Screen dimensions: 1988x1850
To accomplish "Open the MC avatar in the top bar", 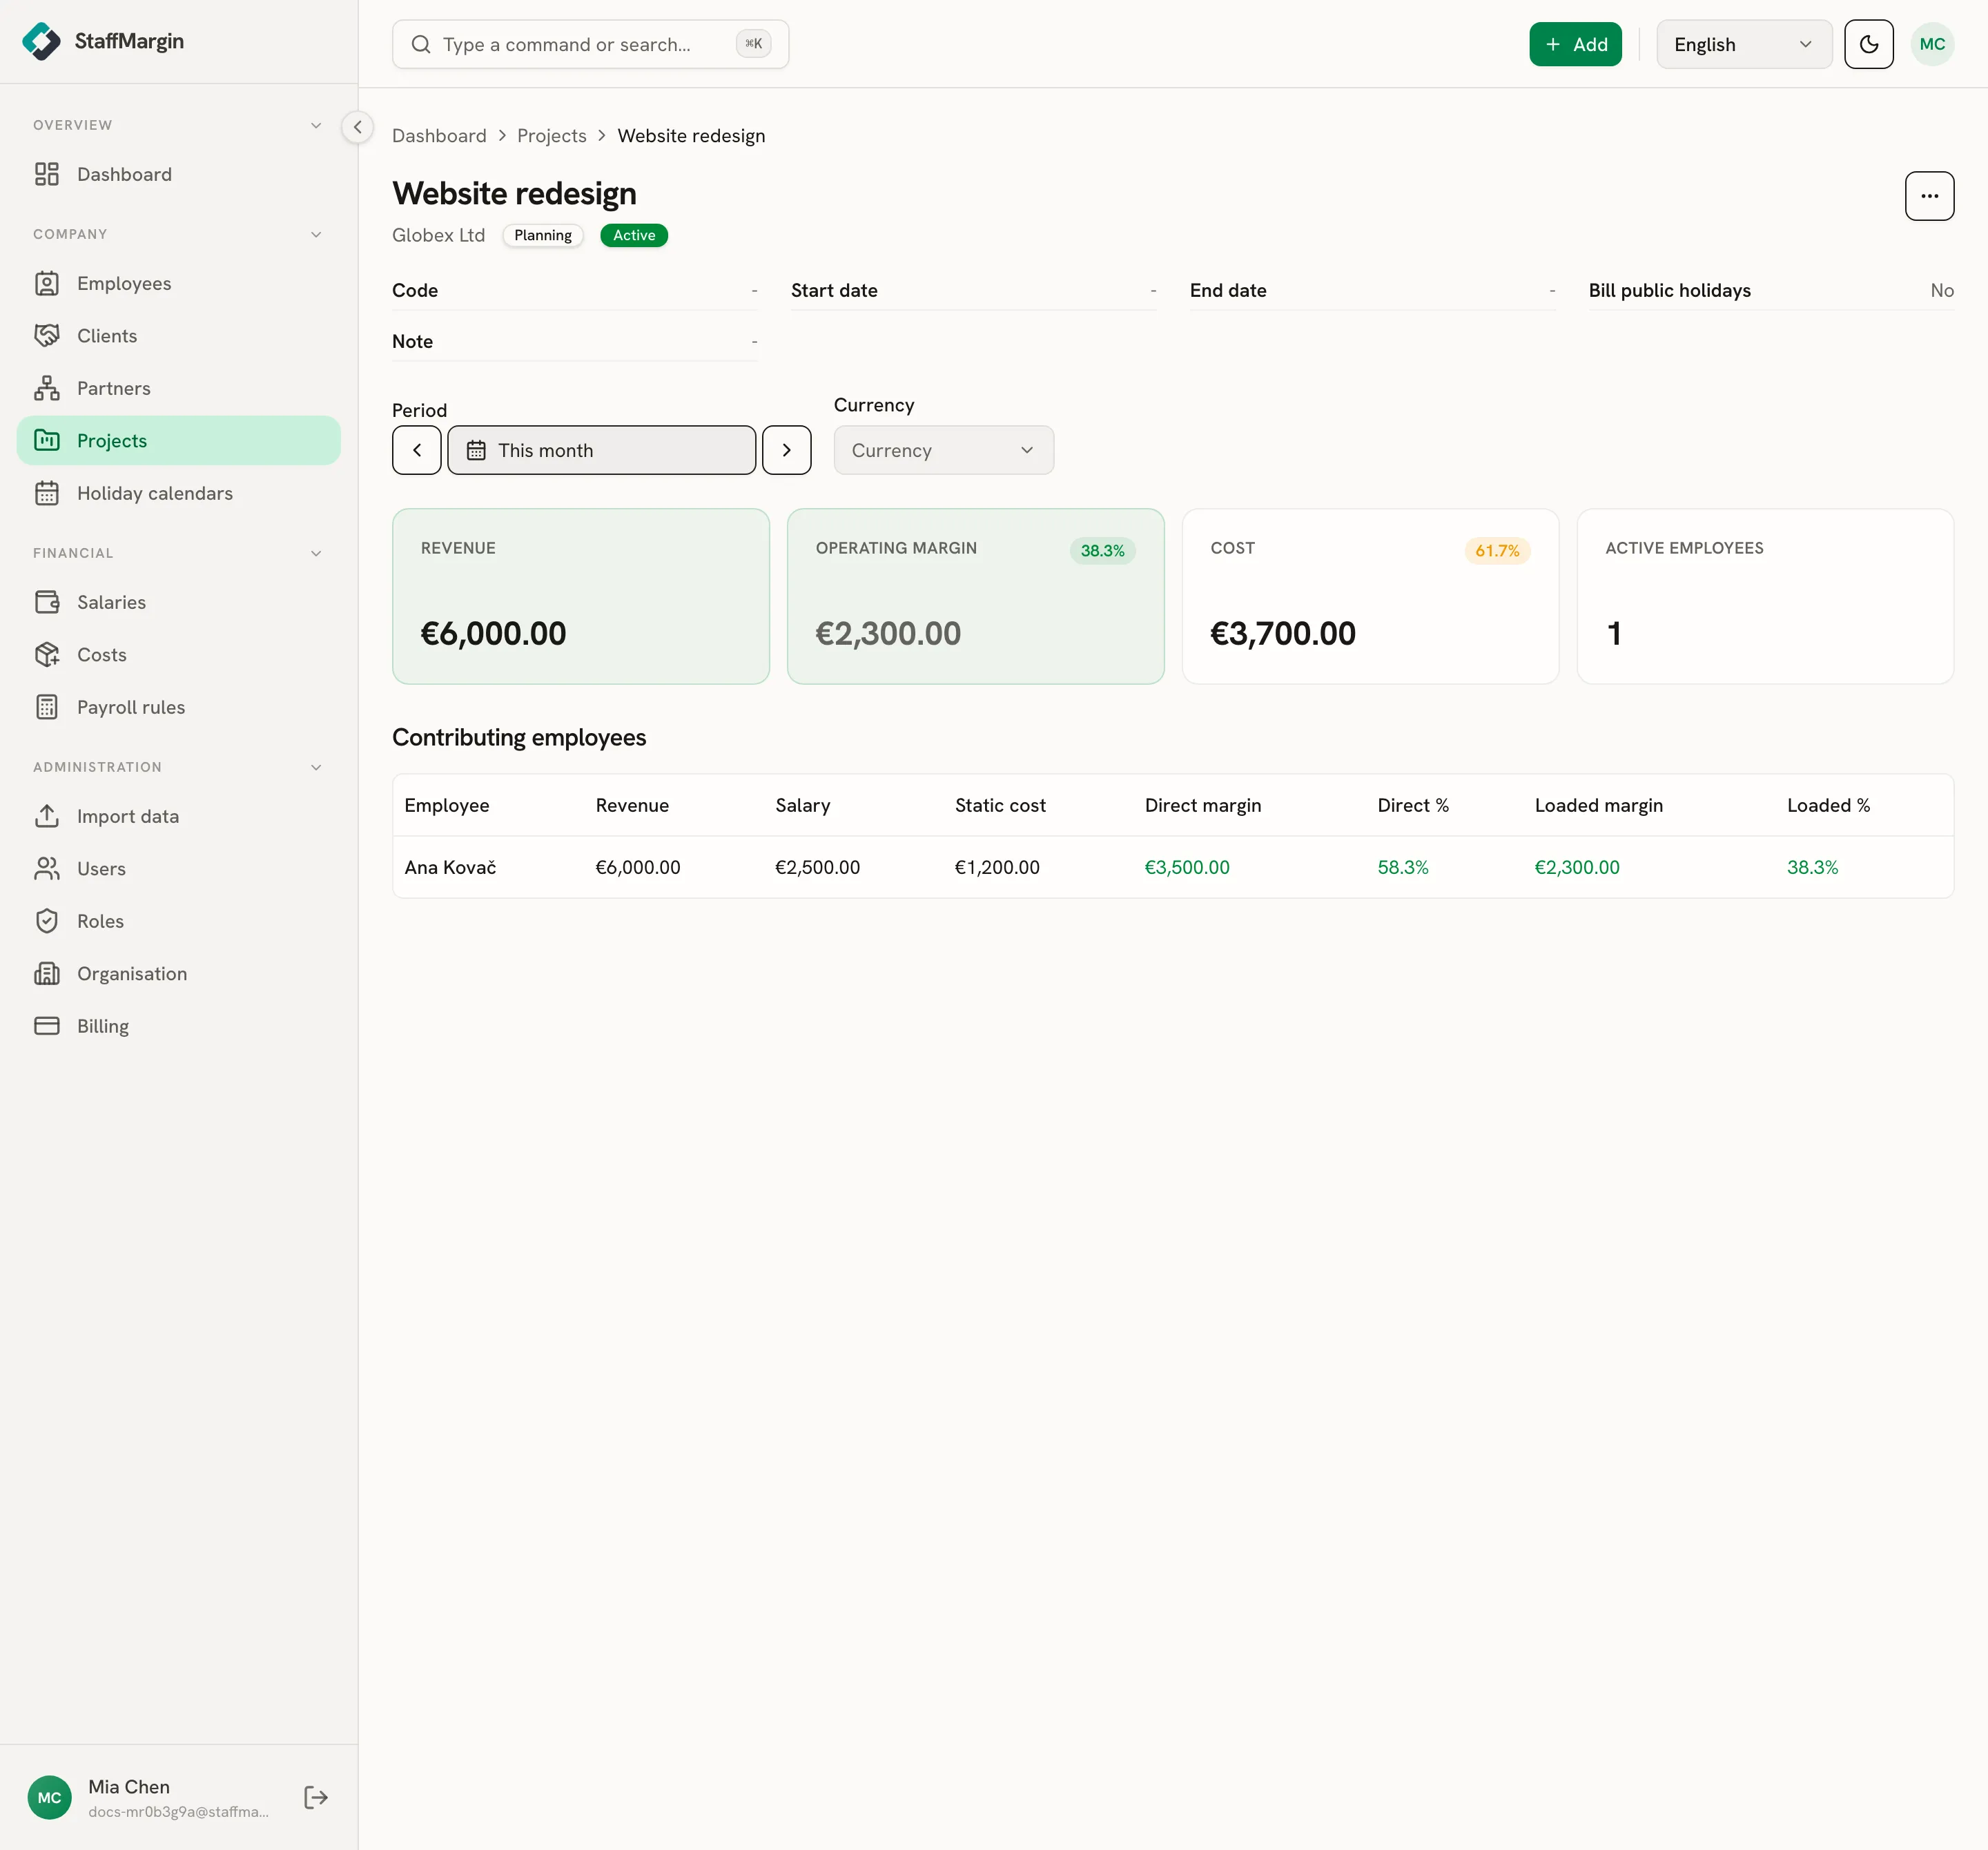I will pyautogui.click(x=1932, y=44).
